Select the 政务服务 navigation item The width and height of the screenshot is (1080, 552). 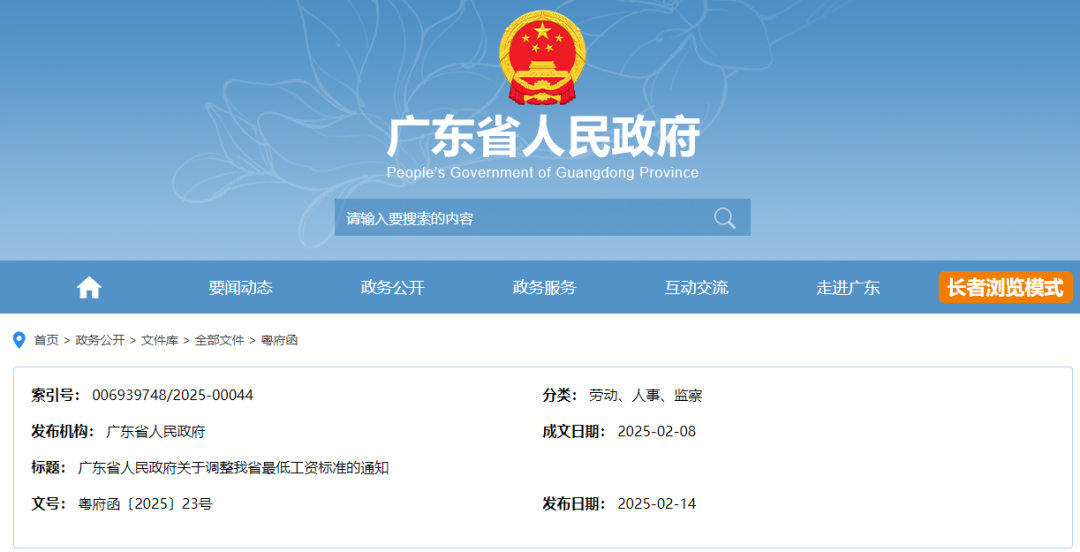pyautogui.click(x=544, y=288)
